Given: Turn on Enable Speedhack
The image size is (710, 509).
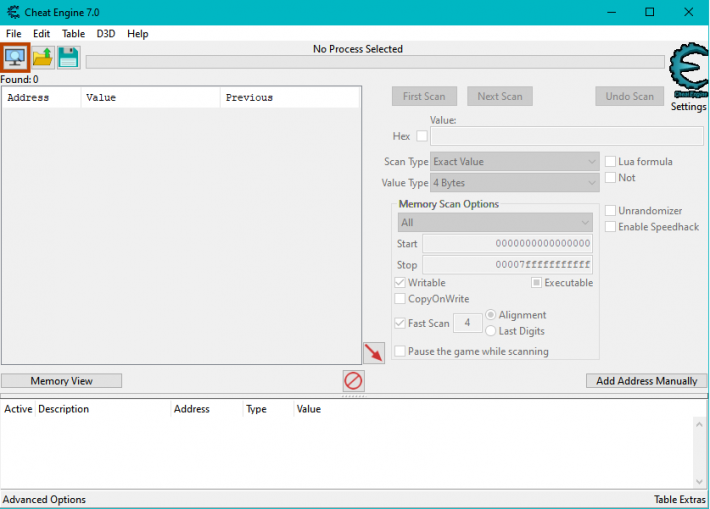Looking at the screenshot, I should point(610,226).
